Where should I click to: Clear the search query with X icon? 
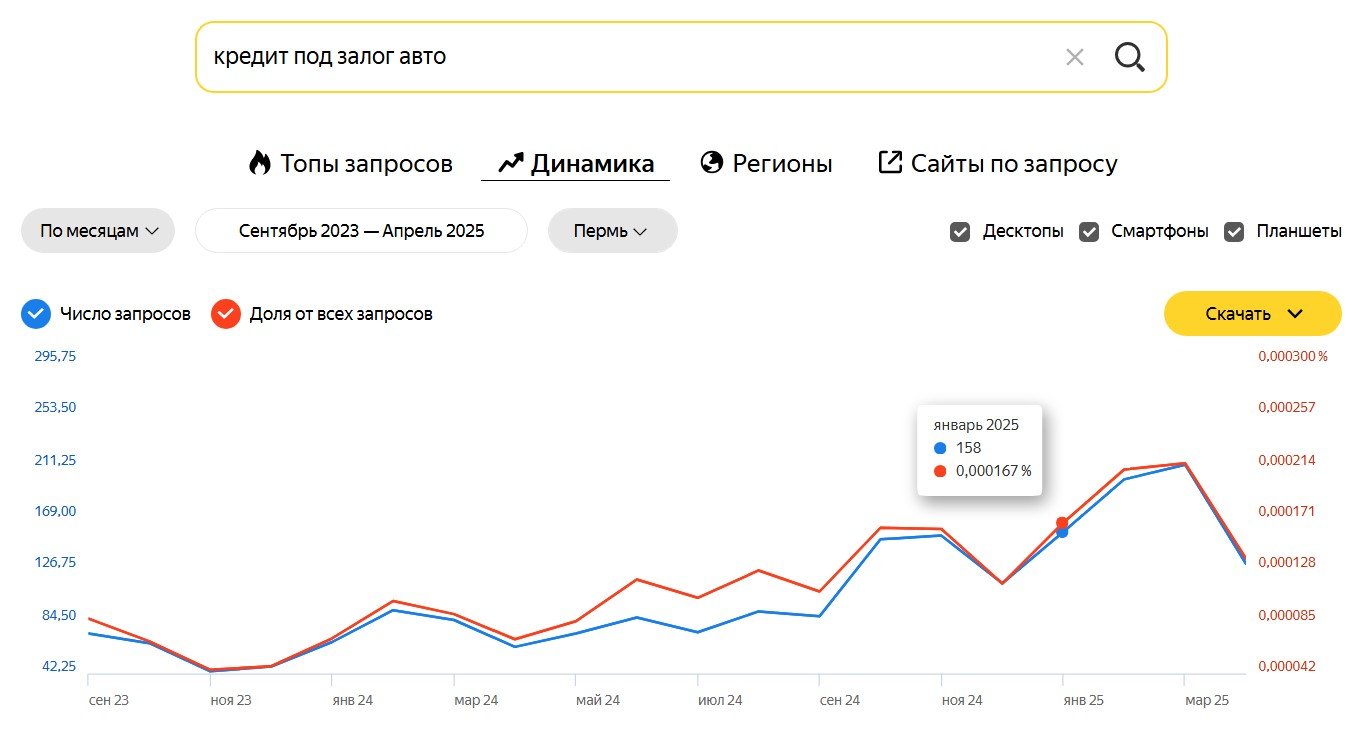(1075, 58)
